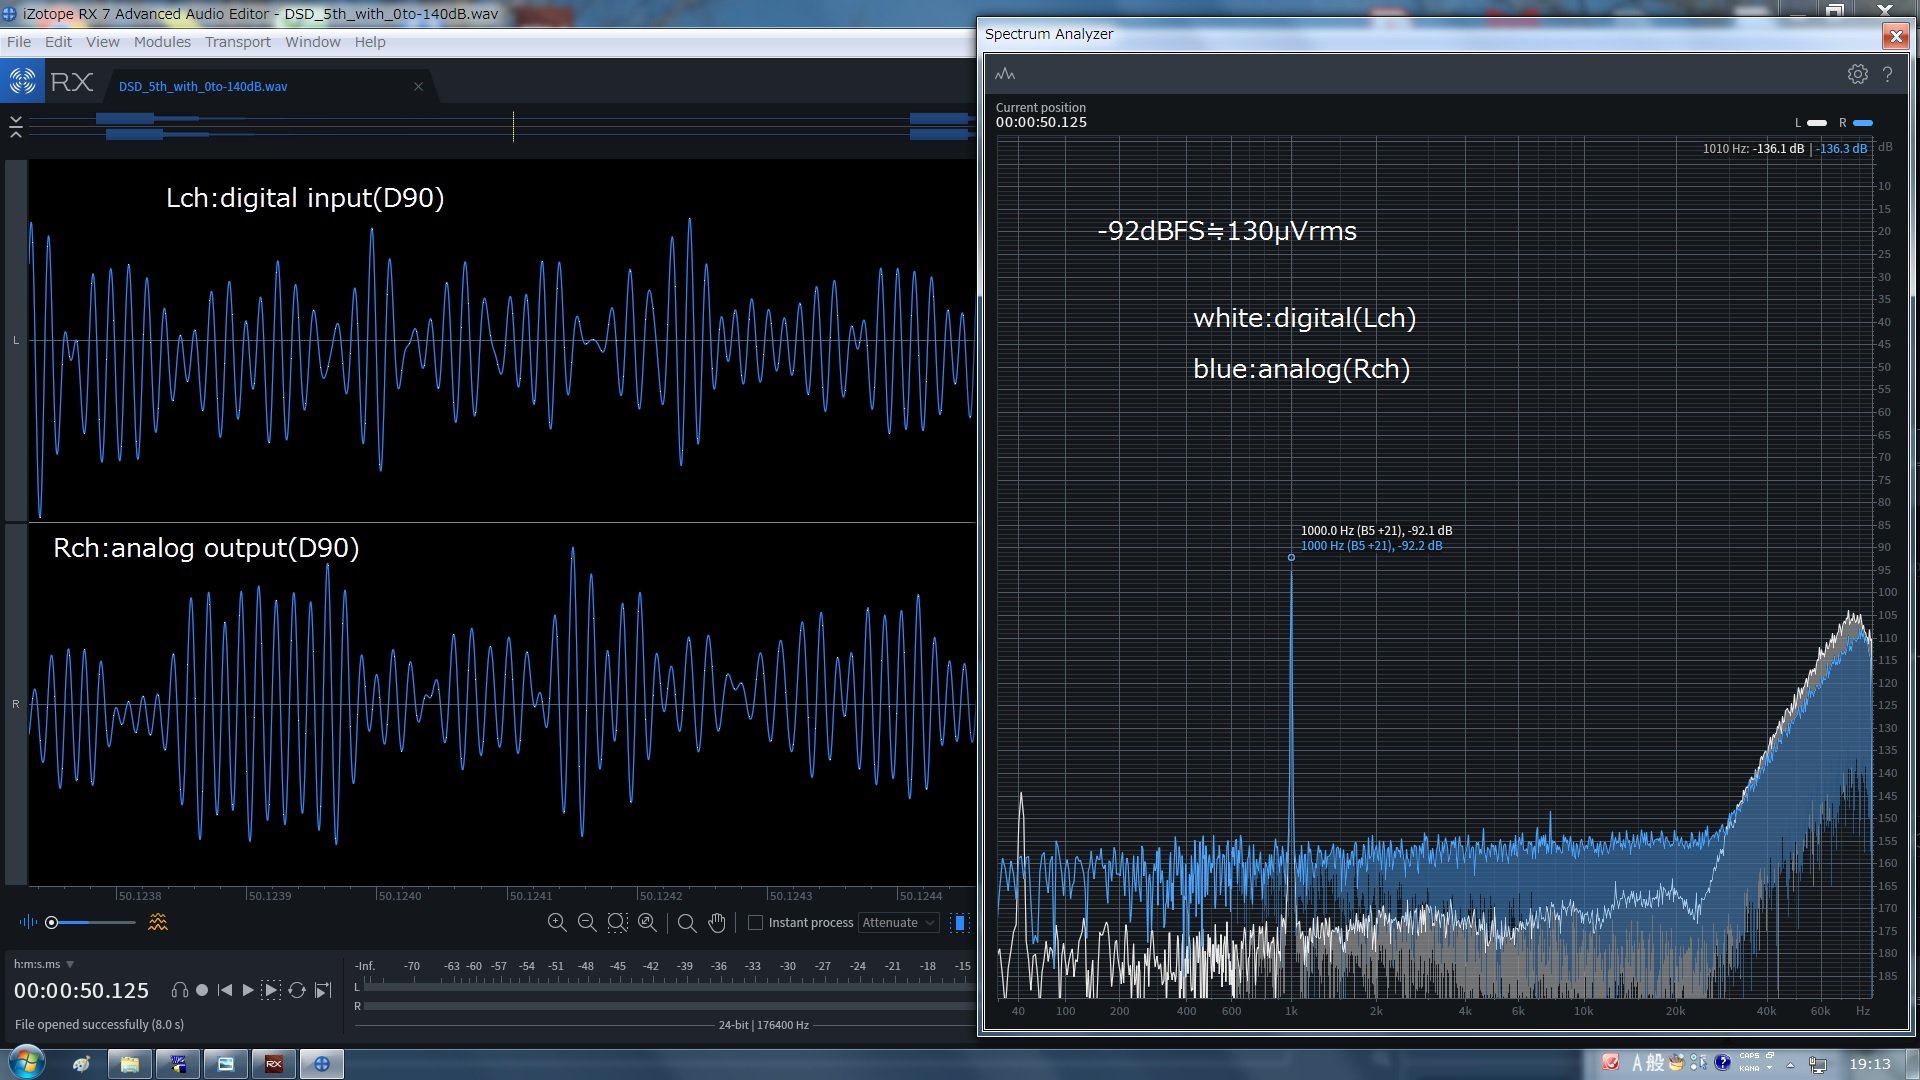
Task: Click the help question-mark tray icon
Action: (1722, 1062)
